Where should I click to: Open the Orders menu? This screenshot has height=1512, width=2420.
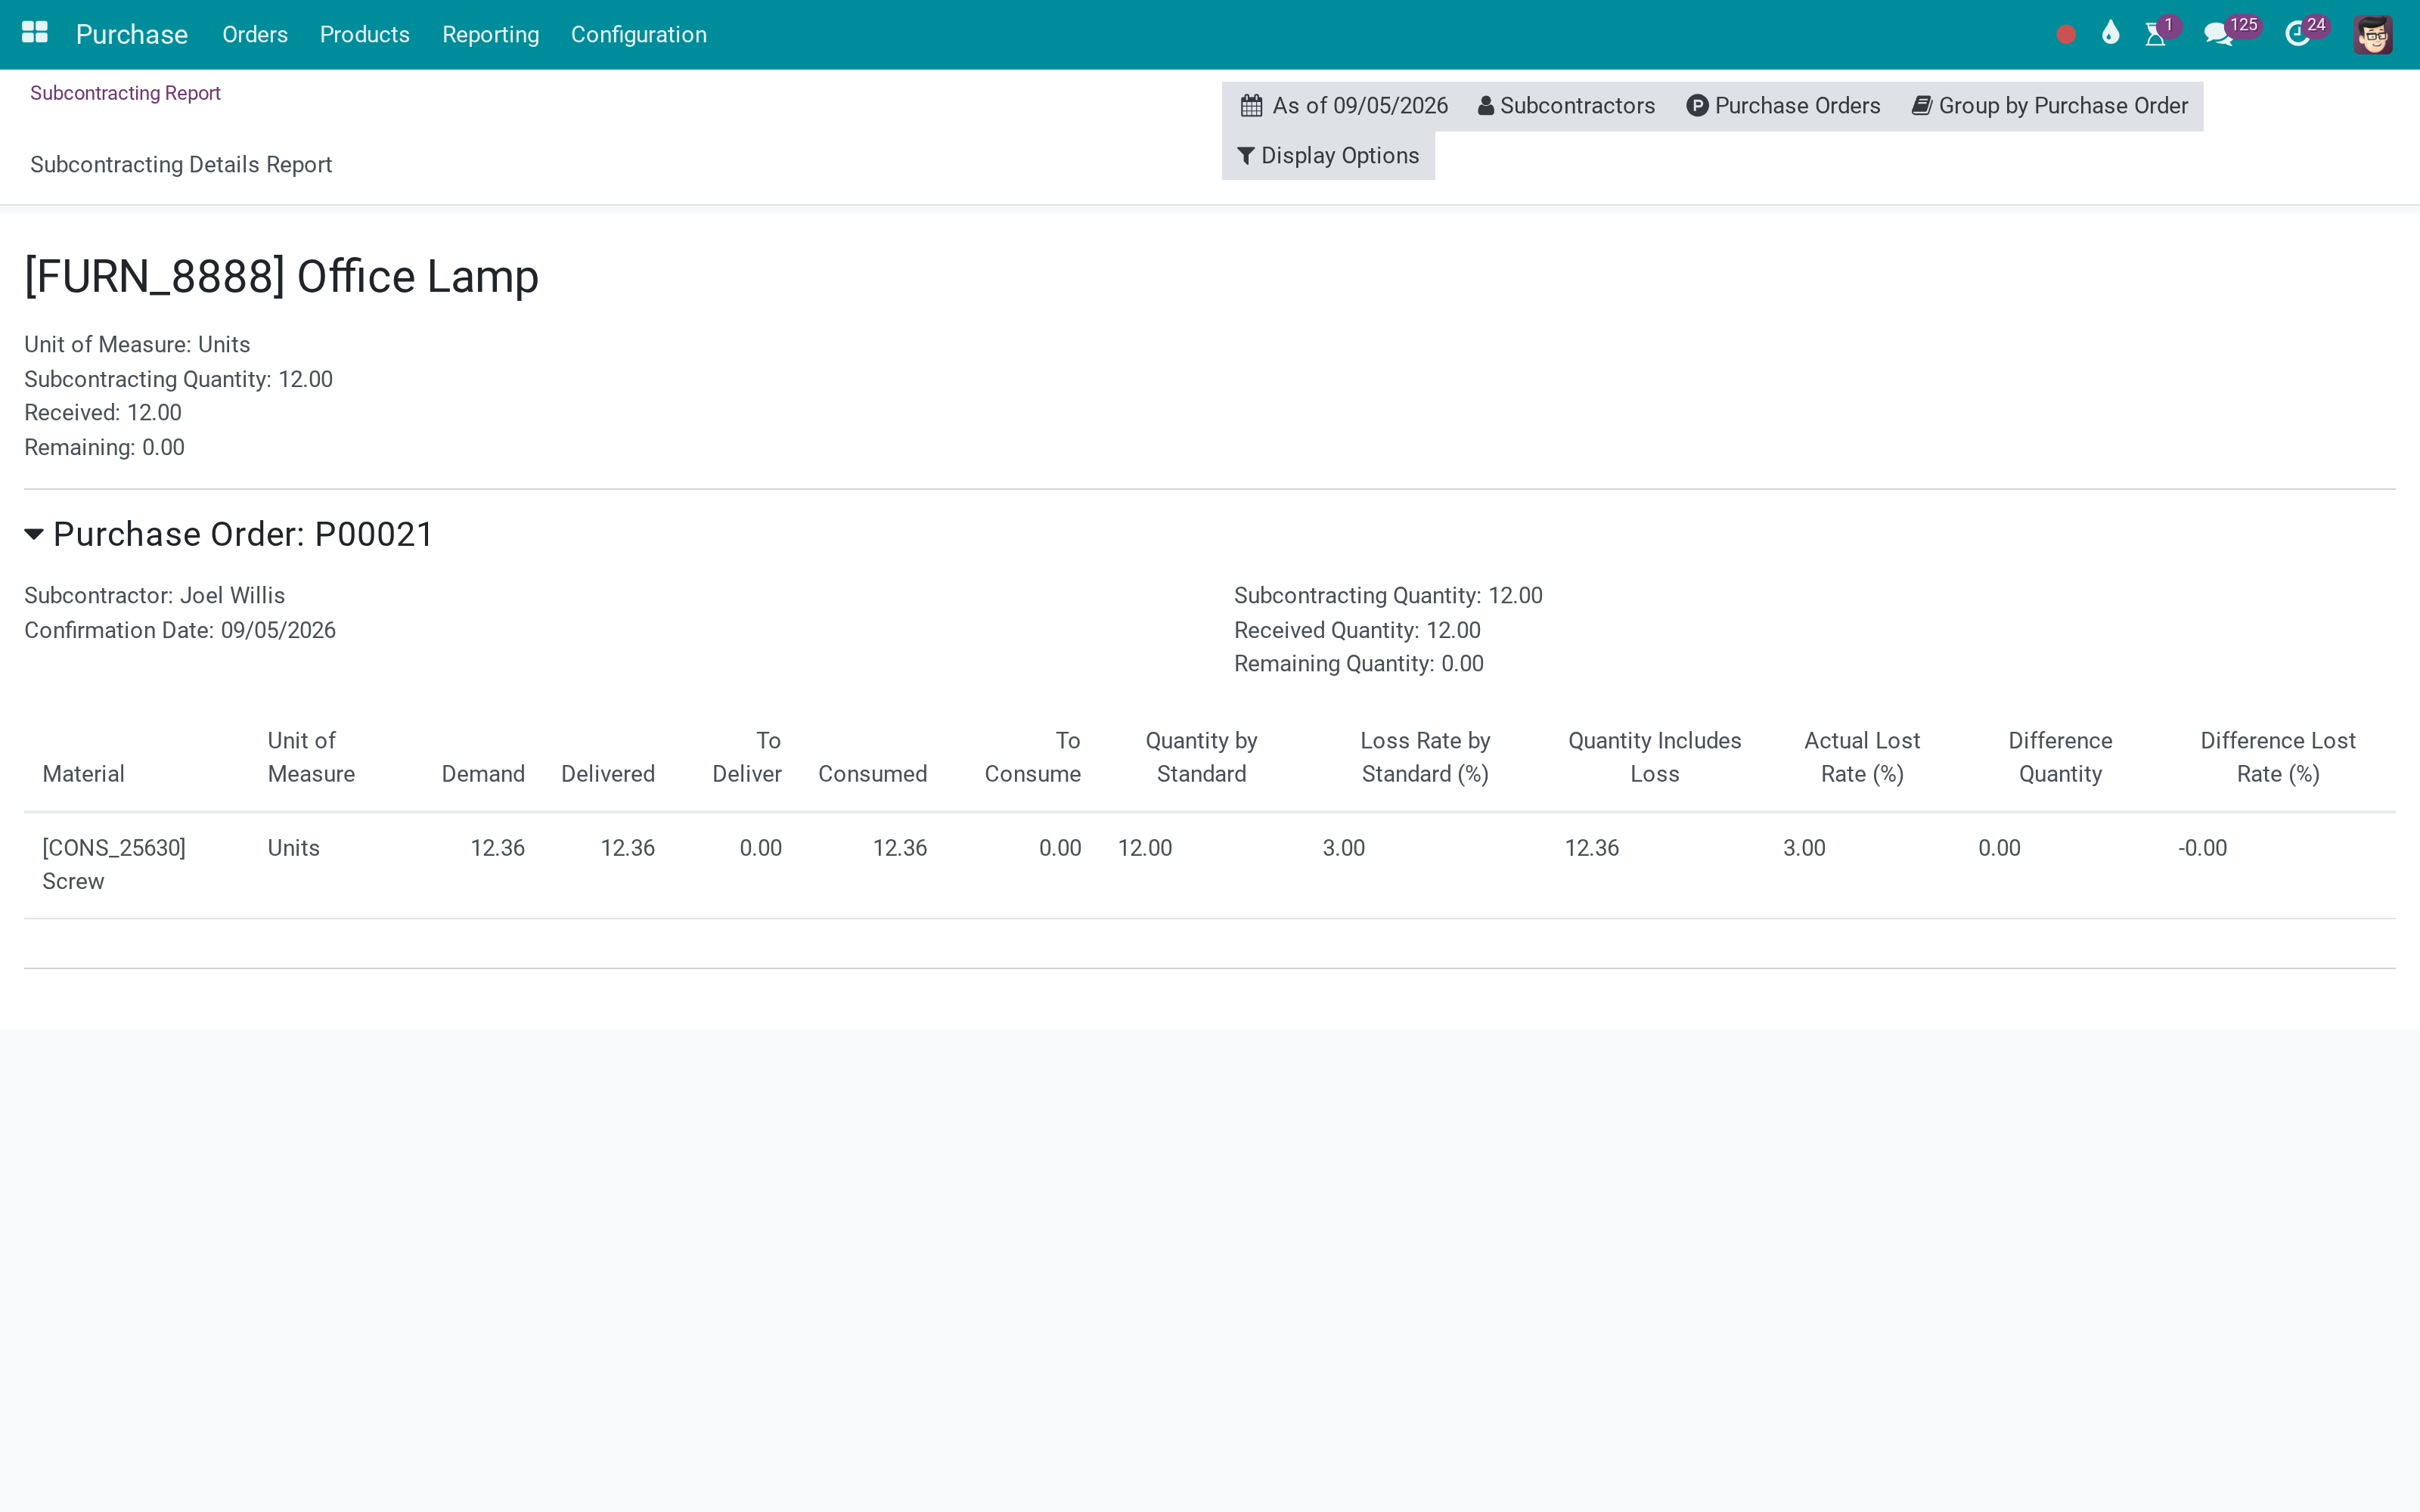pyautogui.click(x=255, y=35)
